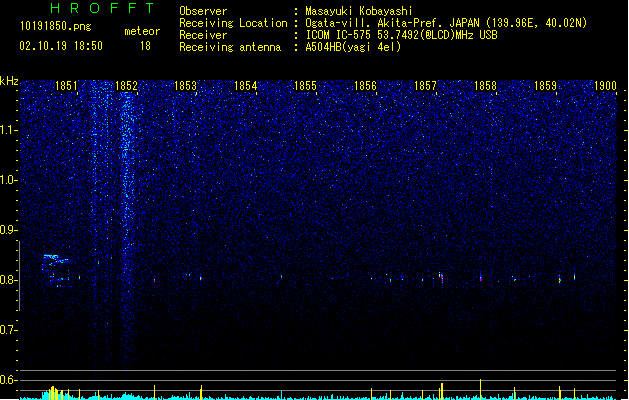Click the date 02.10.19 18:50
629x400 pixels.
(x=61, y=46)
